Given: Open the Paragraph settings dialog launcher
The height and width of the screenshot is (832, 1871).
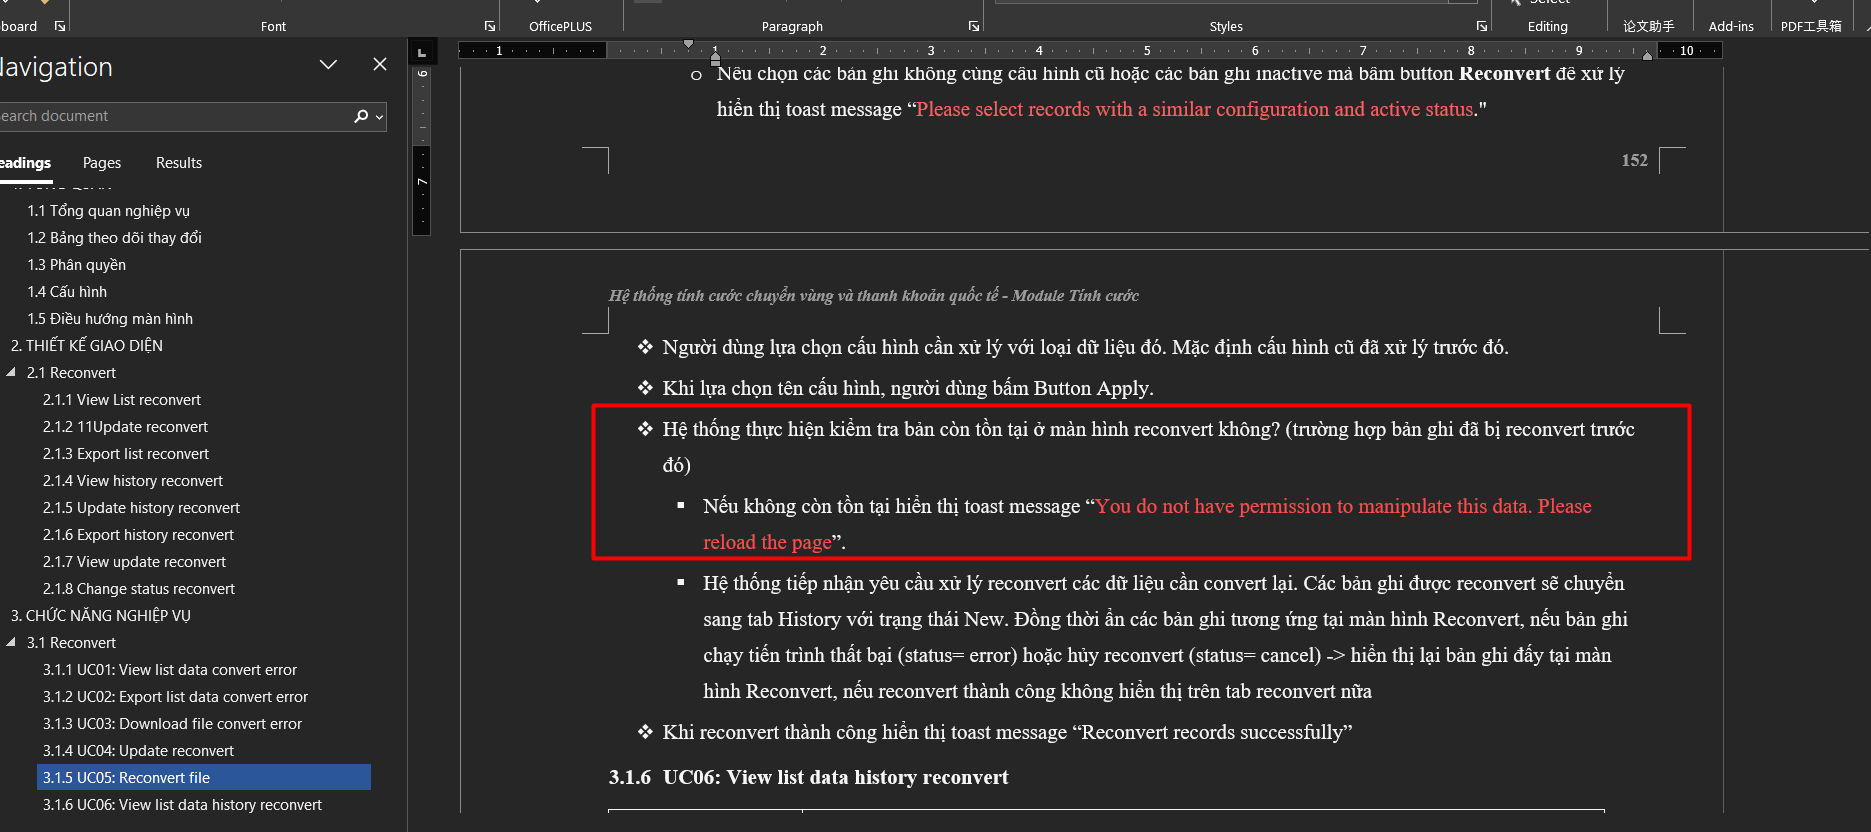Looking at the screenshot, I should coord(974,26).
